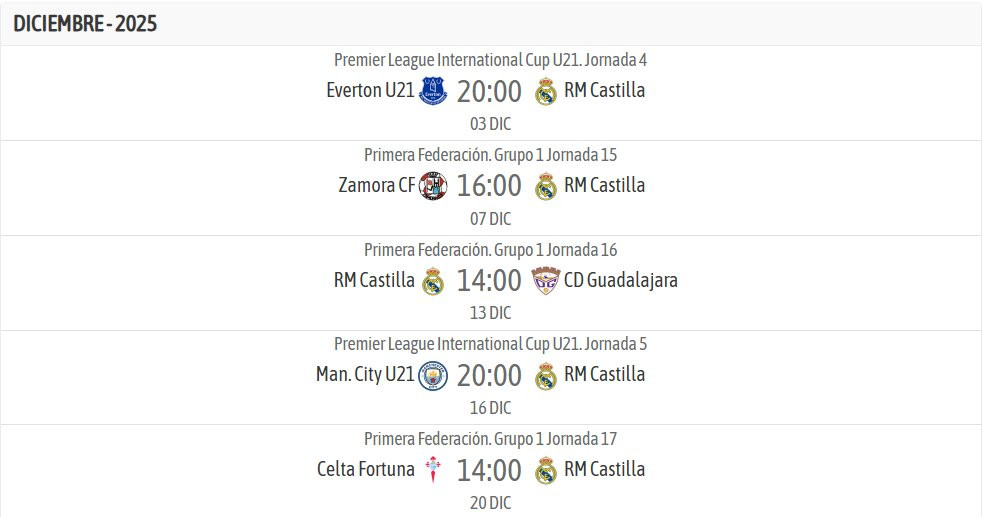Click the DICIEMBRE - 2025 month header

click(85, 24)
